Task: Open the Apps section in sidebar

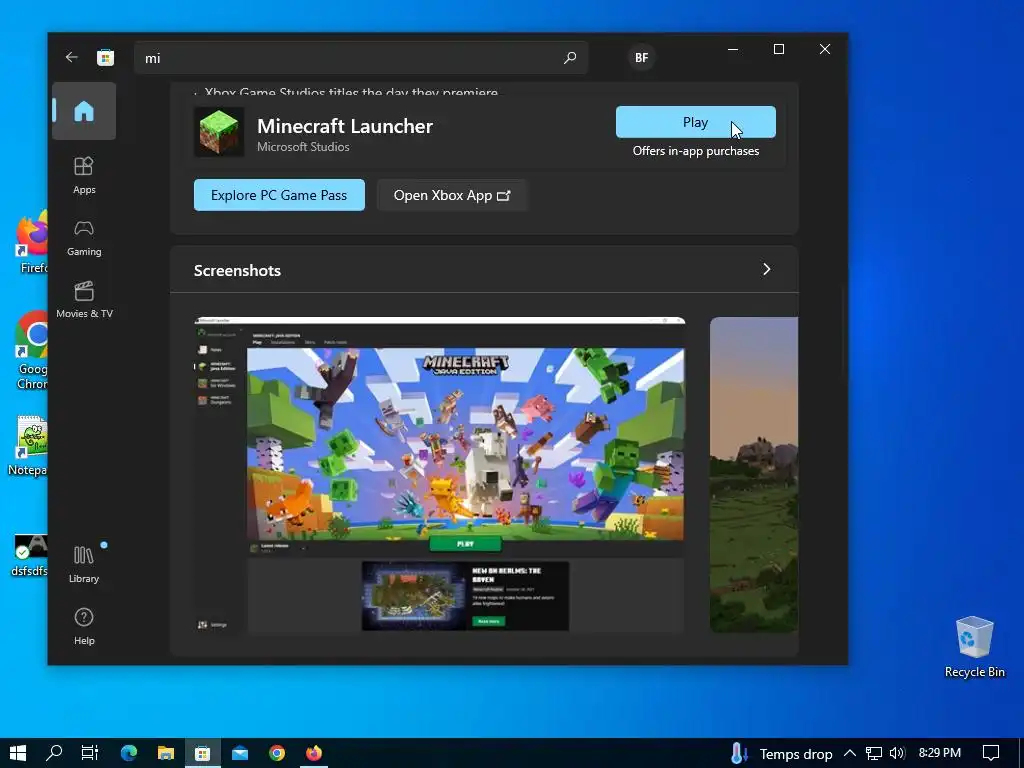Action: point(84,175)
